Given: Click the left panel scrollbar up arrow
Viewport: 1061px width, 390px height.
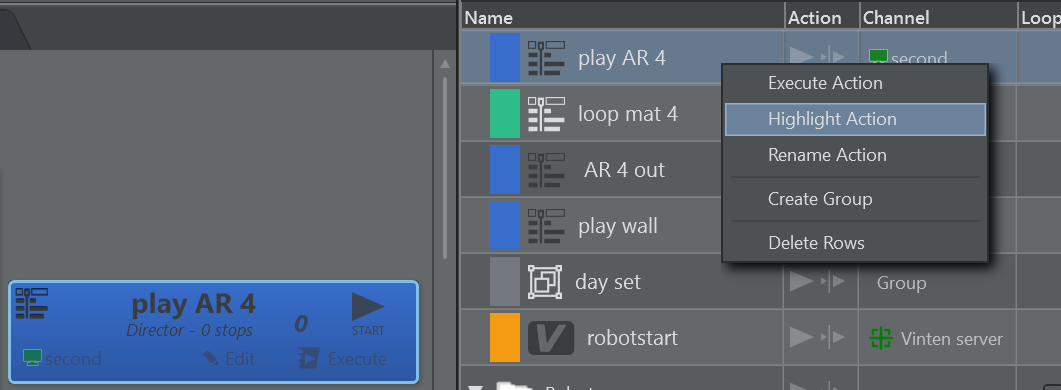Looking at the screenshot, I should pos(445,64).
